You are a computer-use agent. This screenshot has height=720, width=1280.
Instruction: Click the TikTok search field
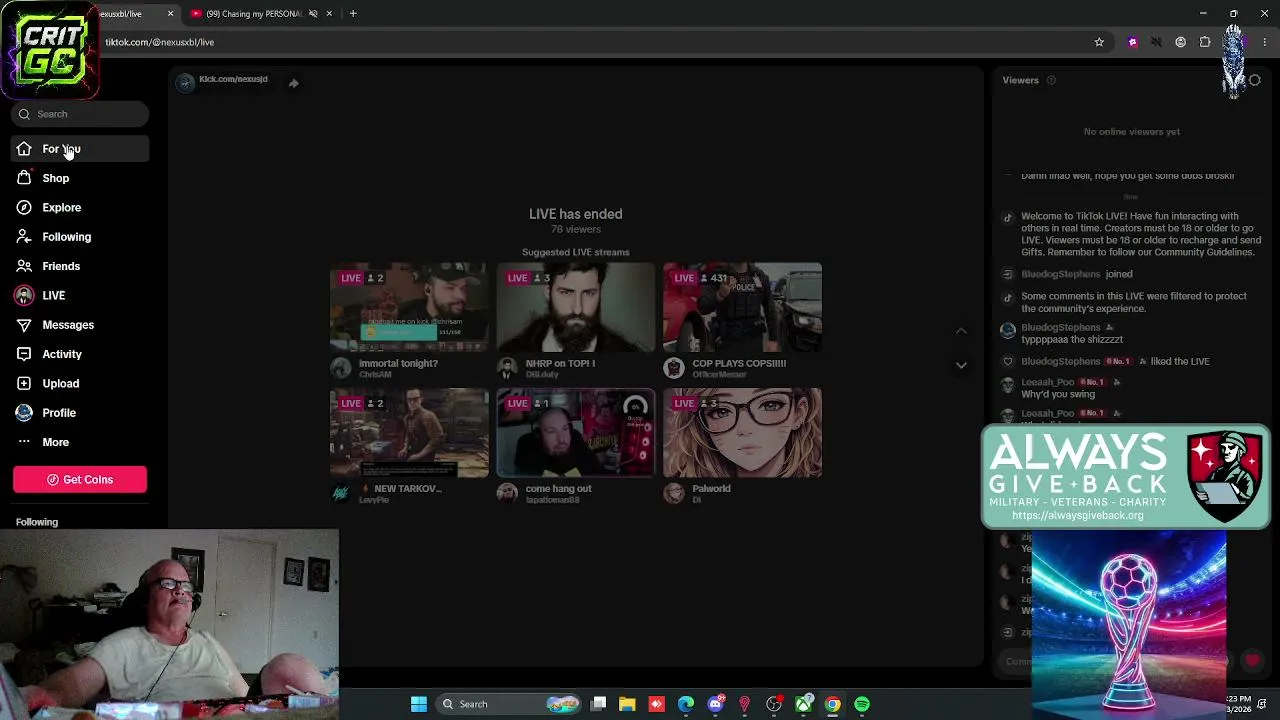tap(80, 114)
